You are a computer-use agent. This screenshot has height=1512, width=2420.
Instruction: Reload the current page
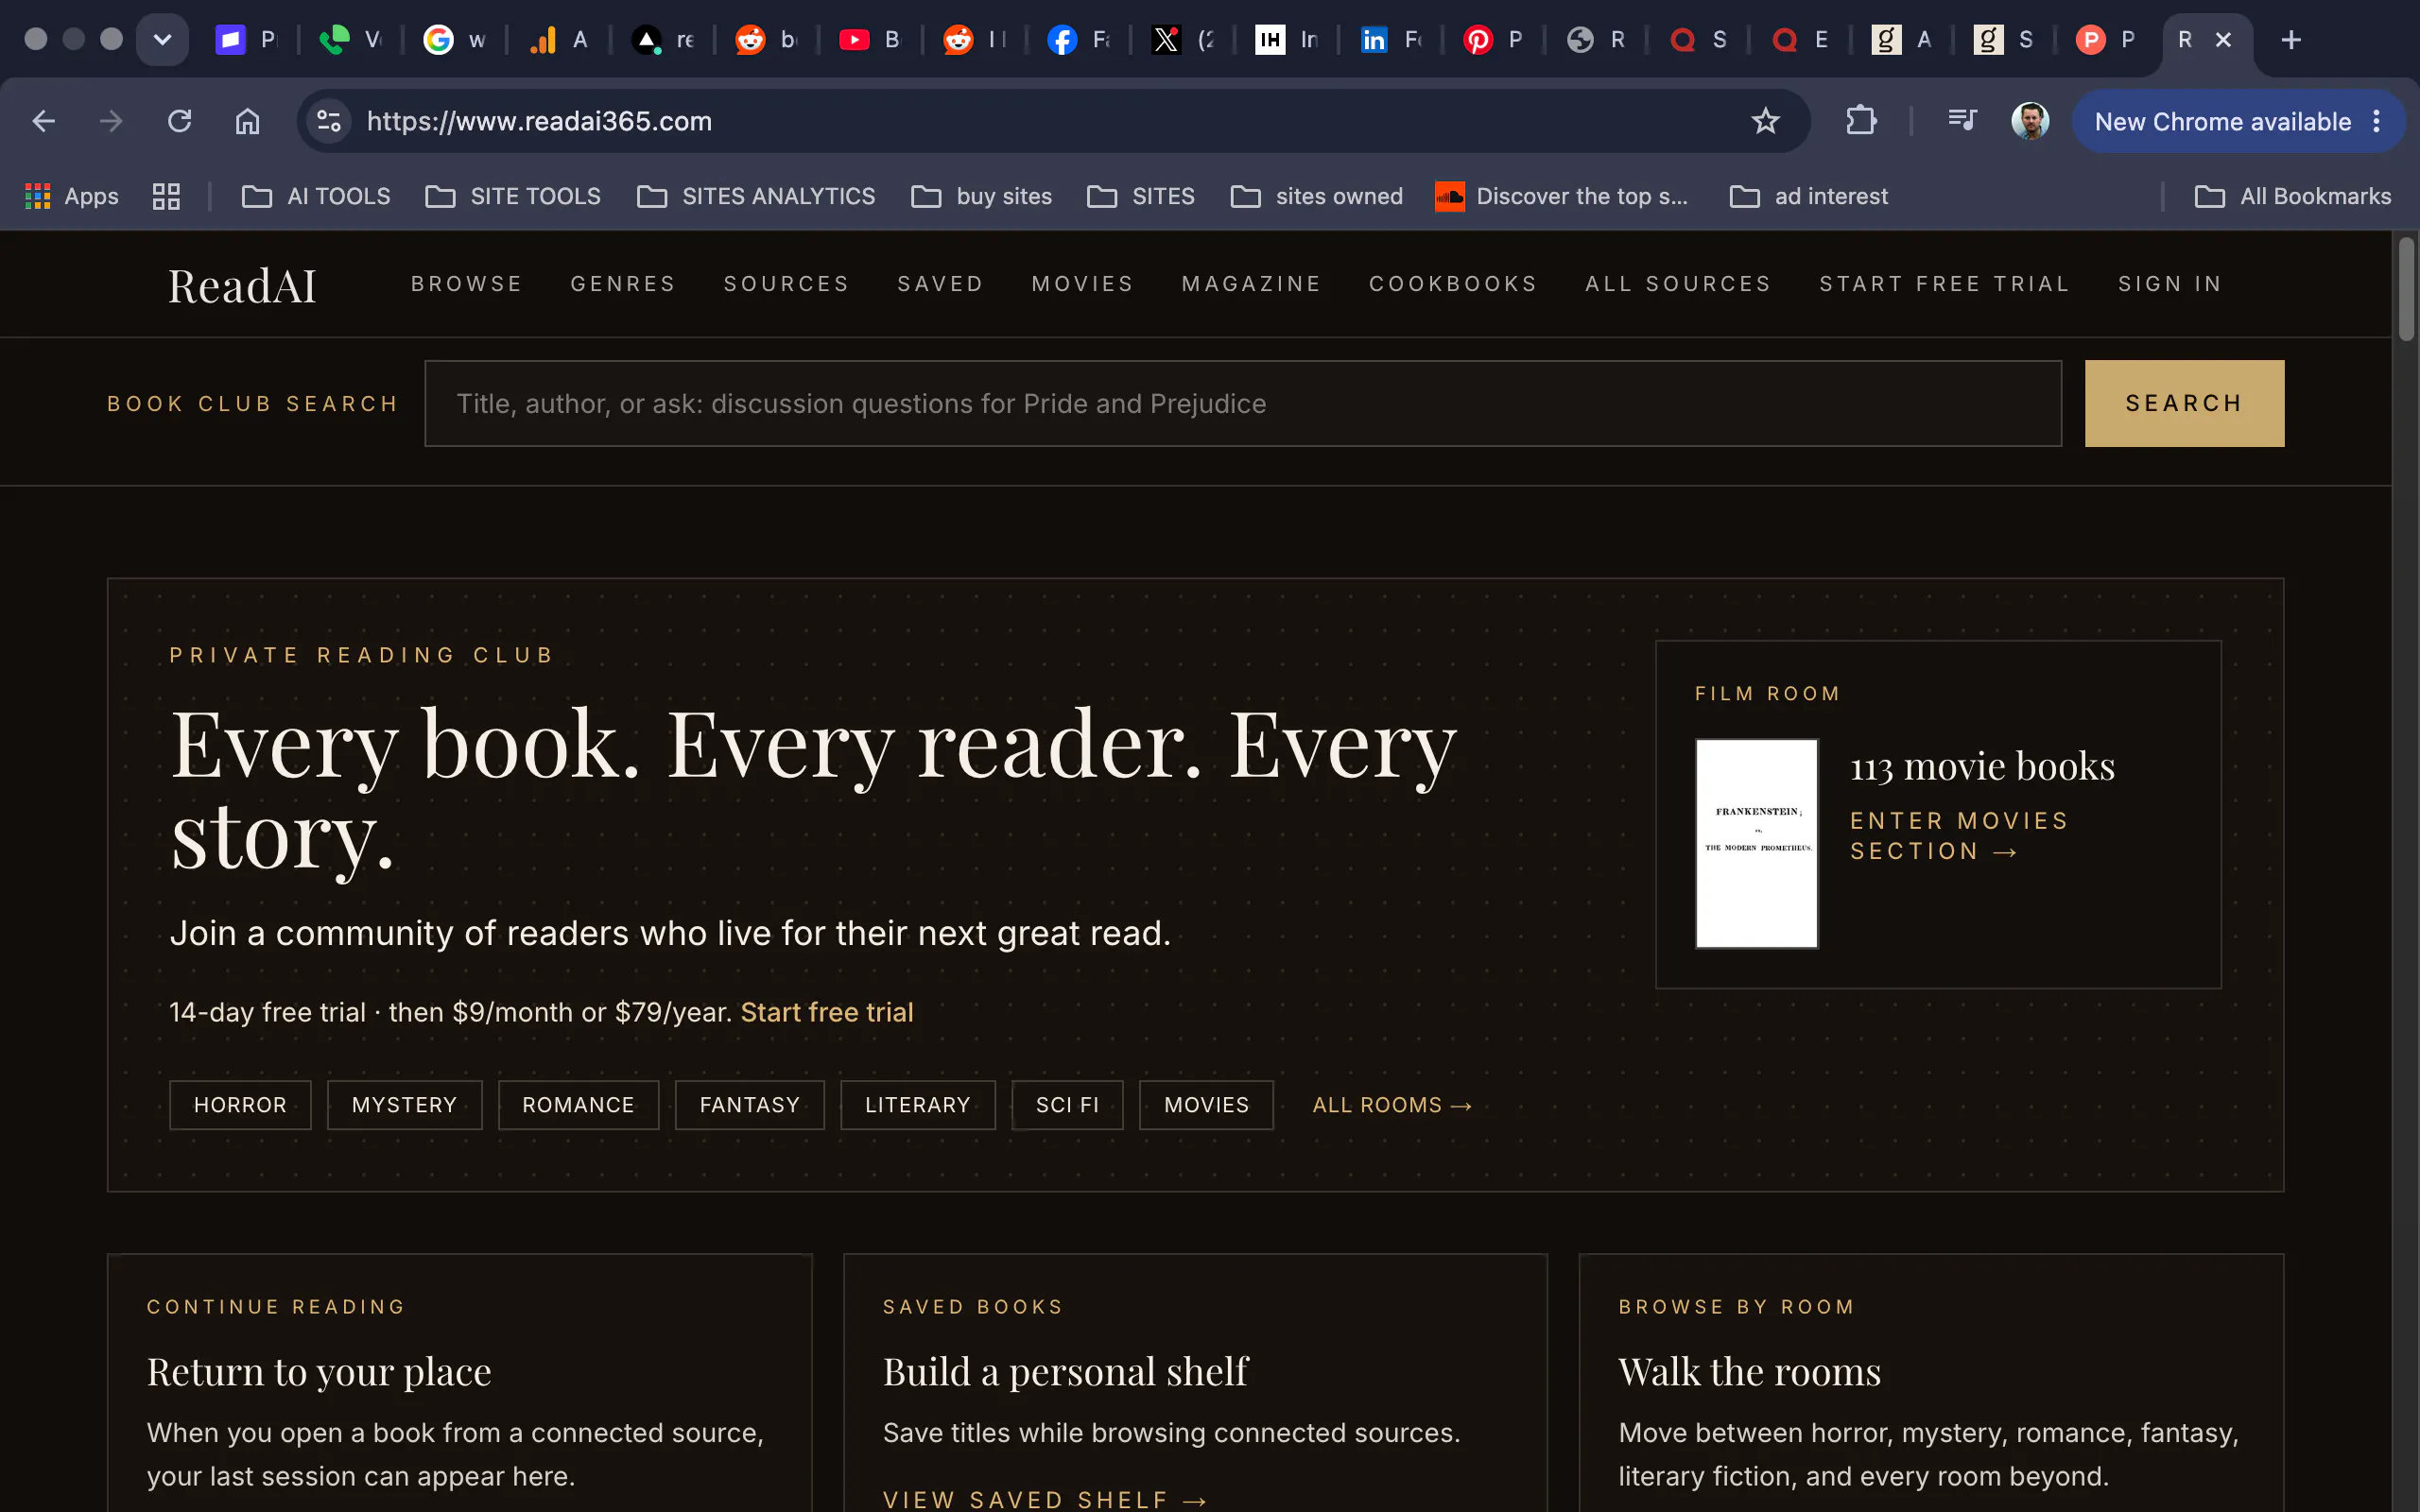(179, 121)
